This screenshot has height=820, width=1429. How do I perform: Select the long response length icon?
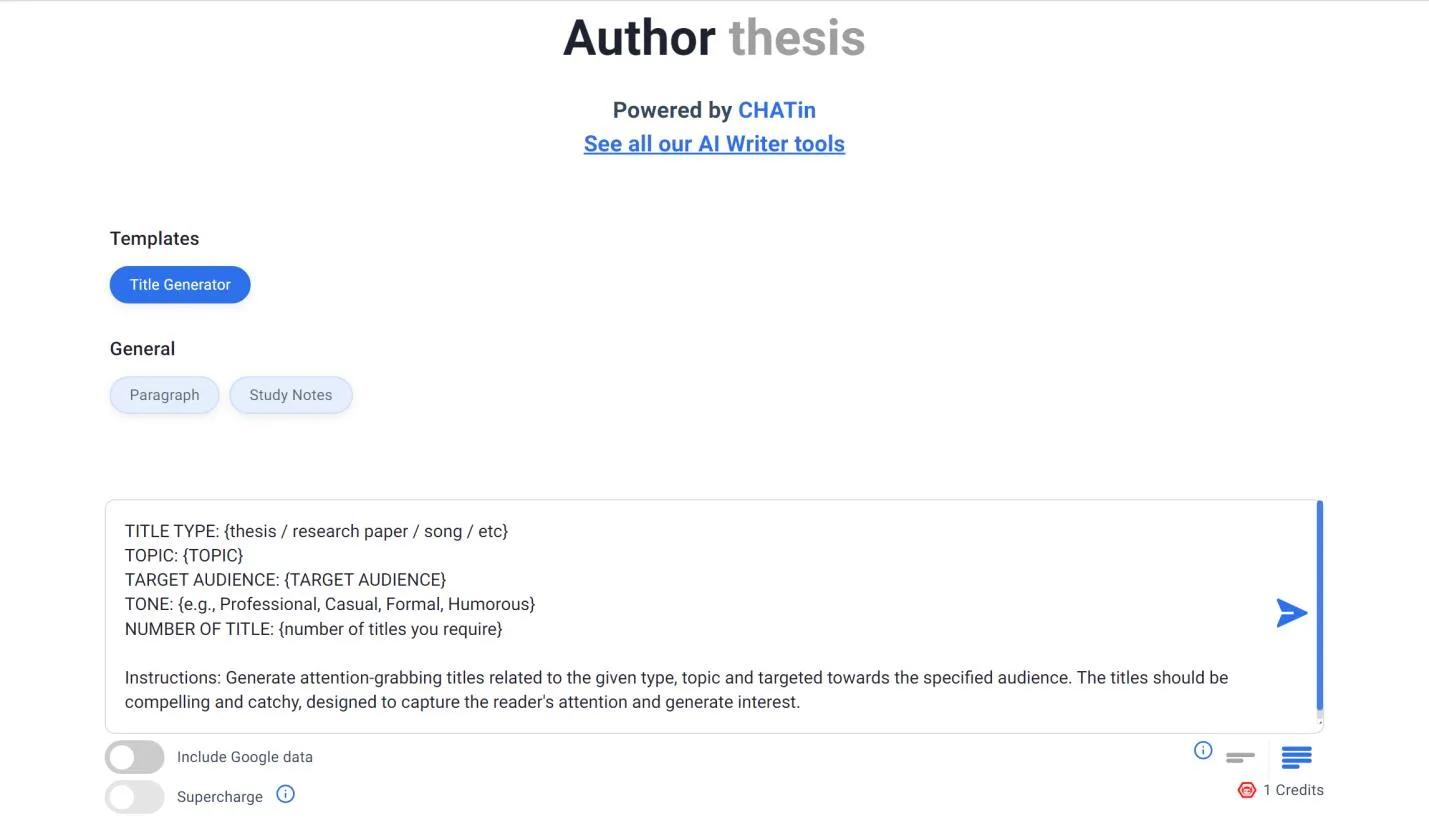coord(1296,757)
